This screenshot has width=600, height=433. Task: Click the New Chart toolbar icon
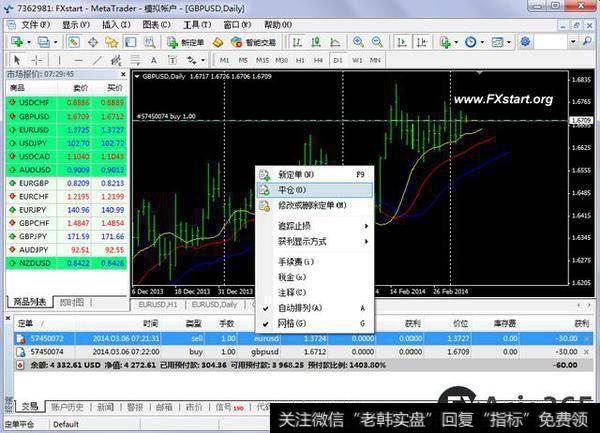[16, 42]
